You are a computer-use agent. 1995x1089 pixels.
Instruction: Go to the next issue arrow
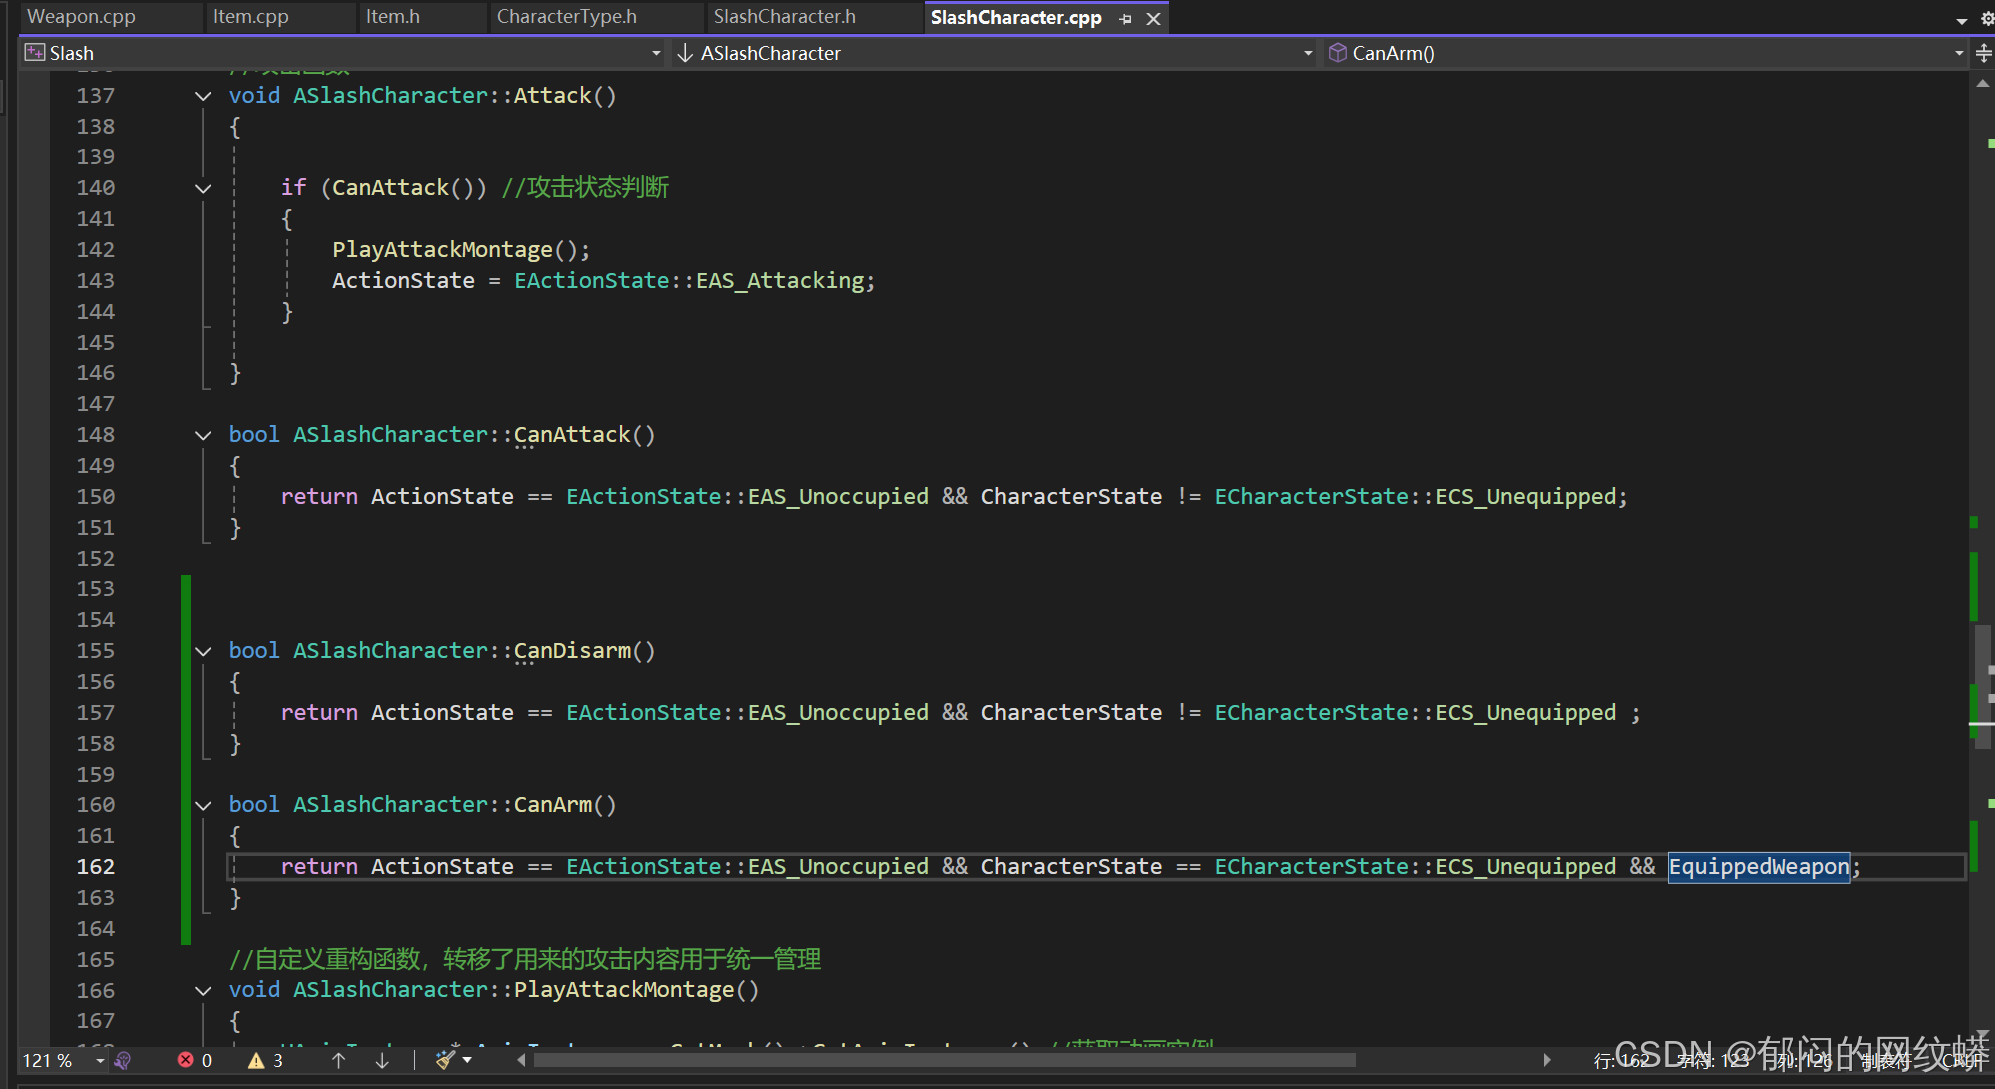pos(382,1061)
